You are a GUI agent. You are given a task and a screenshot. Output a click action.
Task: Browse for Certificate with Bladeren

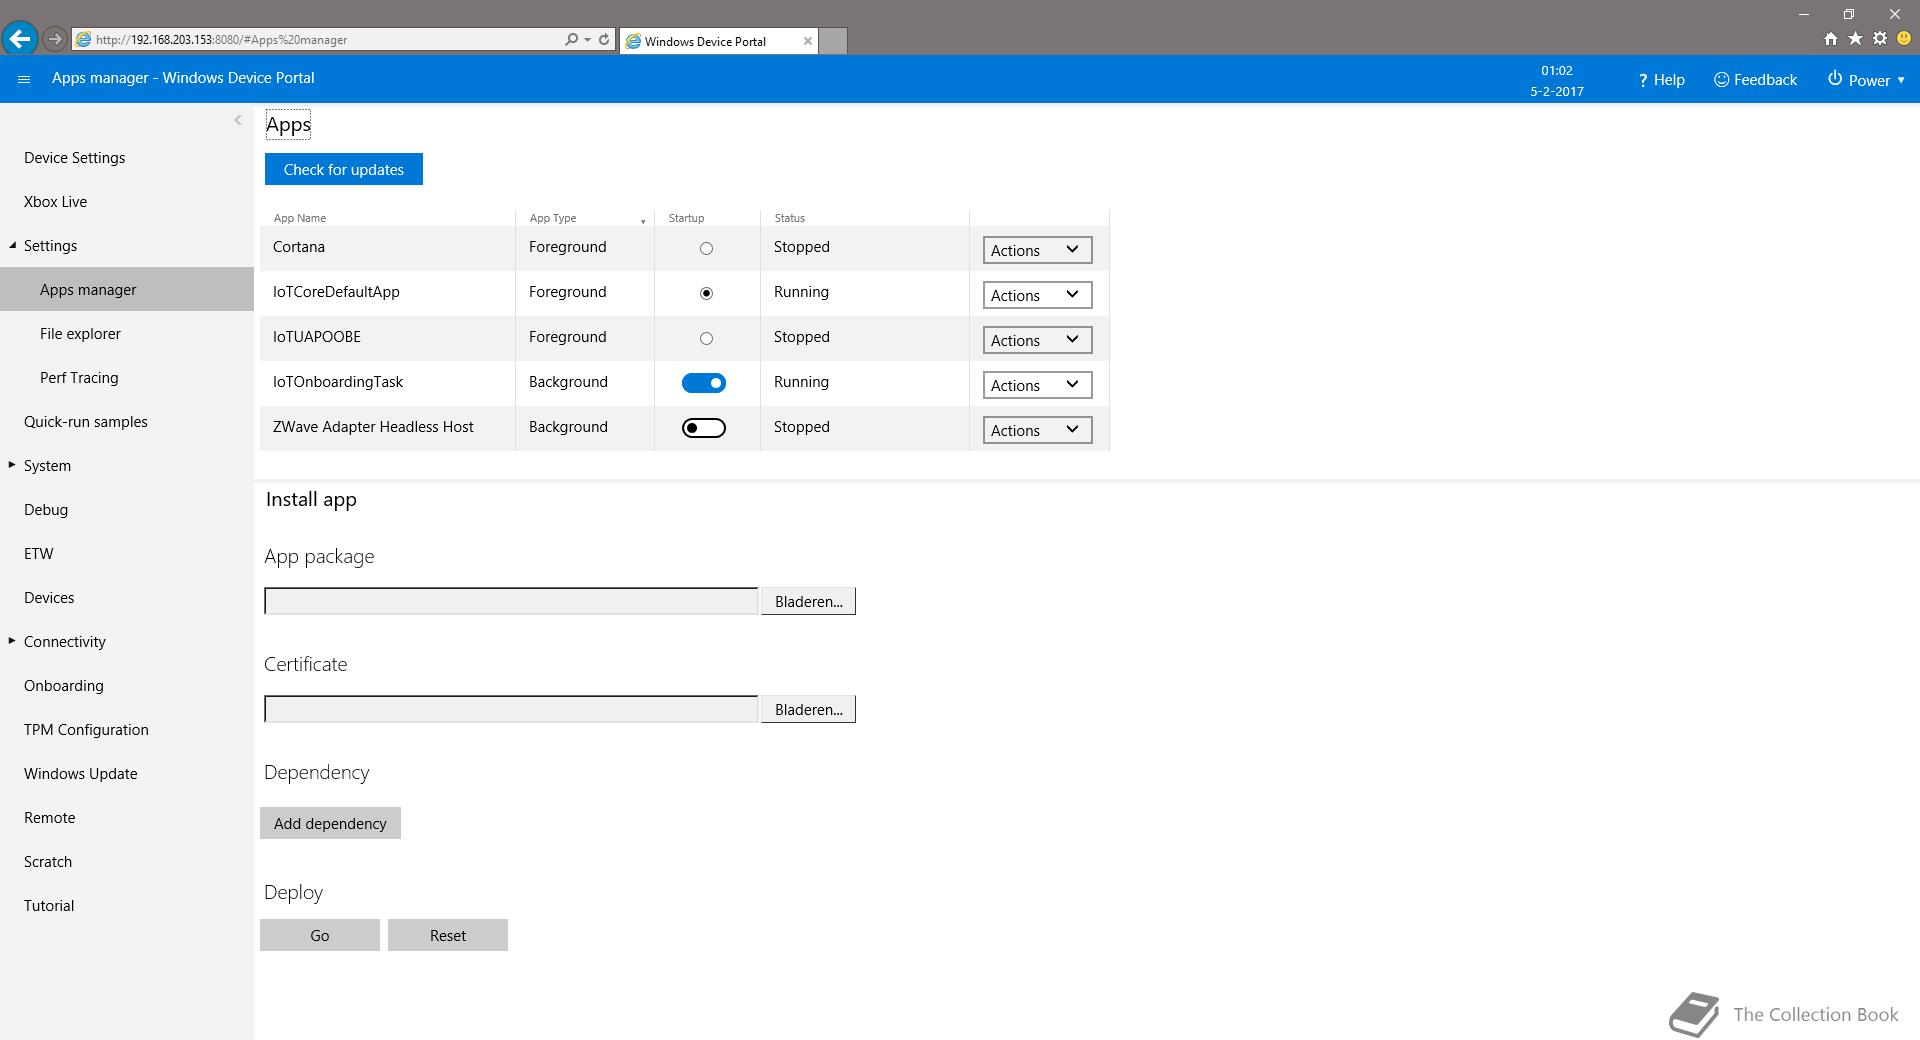tap(808, 709)
